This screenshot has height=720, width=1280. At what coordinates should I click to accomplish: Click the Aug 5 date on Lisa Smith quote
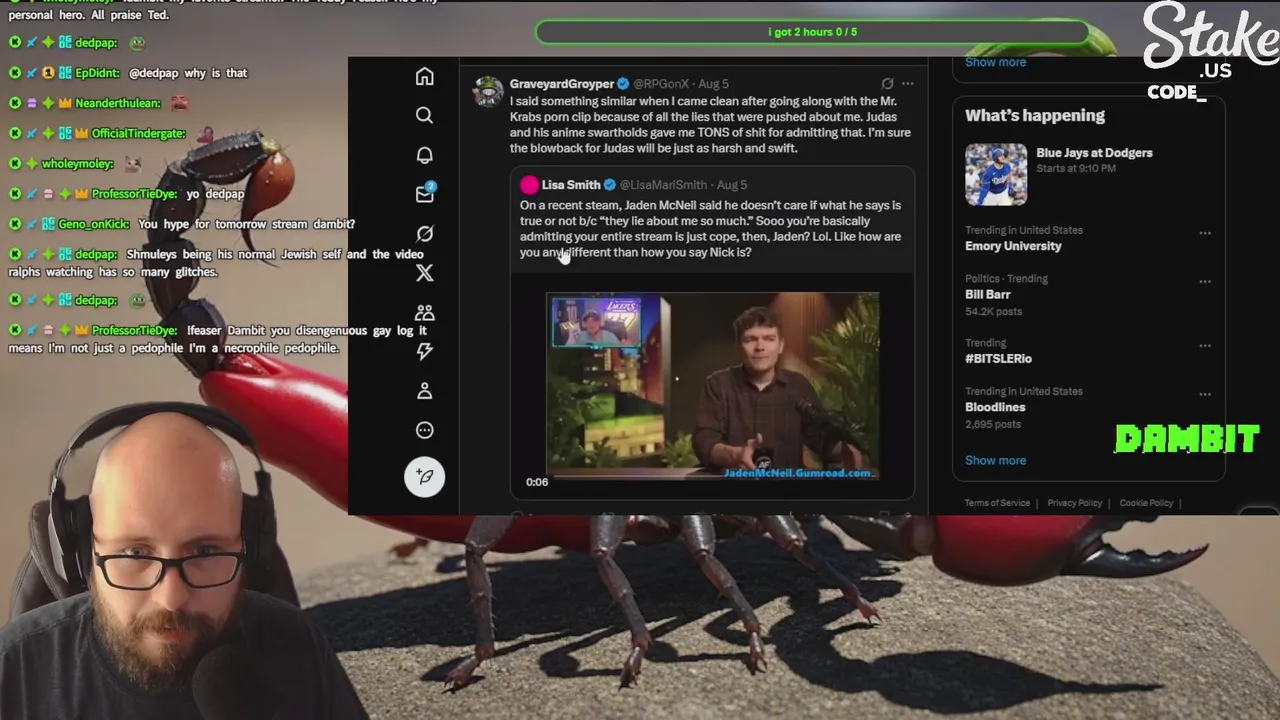[732, 185]
